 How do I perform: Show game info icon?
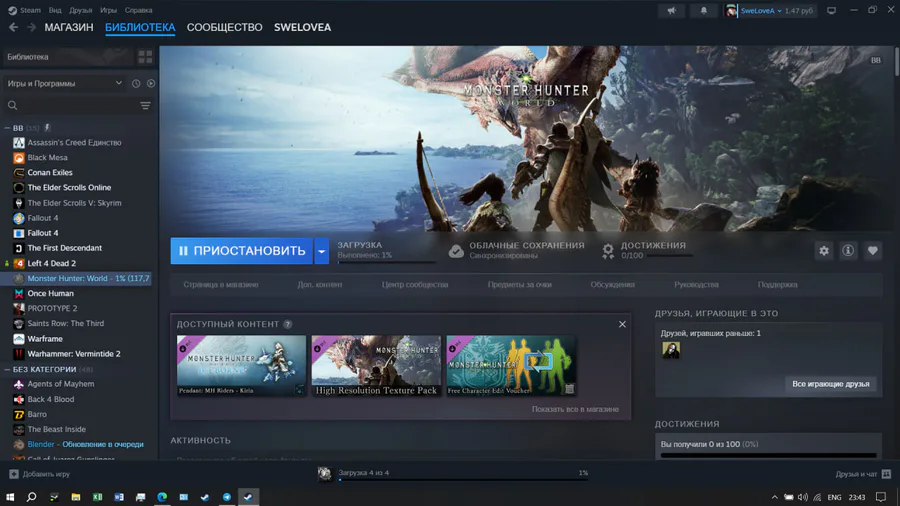pos(848,251)
